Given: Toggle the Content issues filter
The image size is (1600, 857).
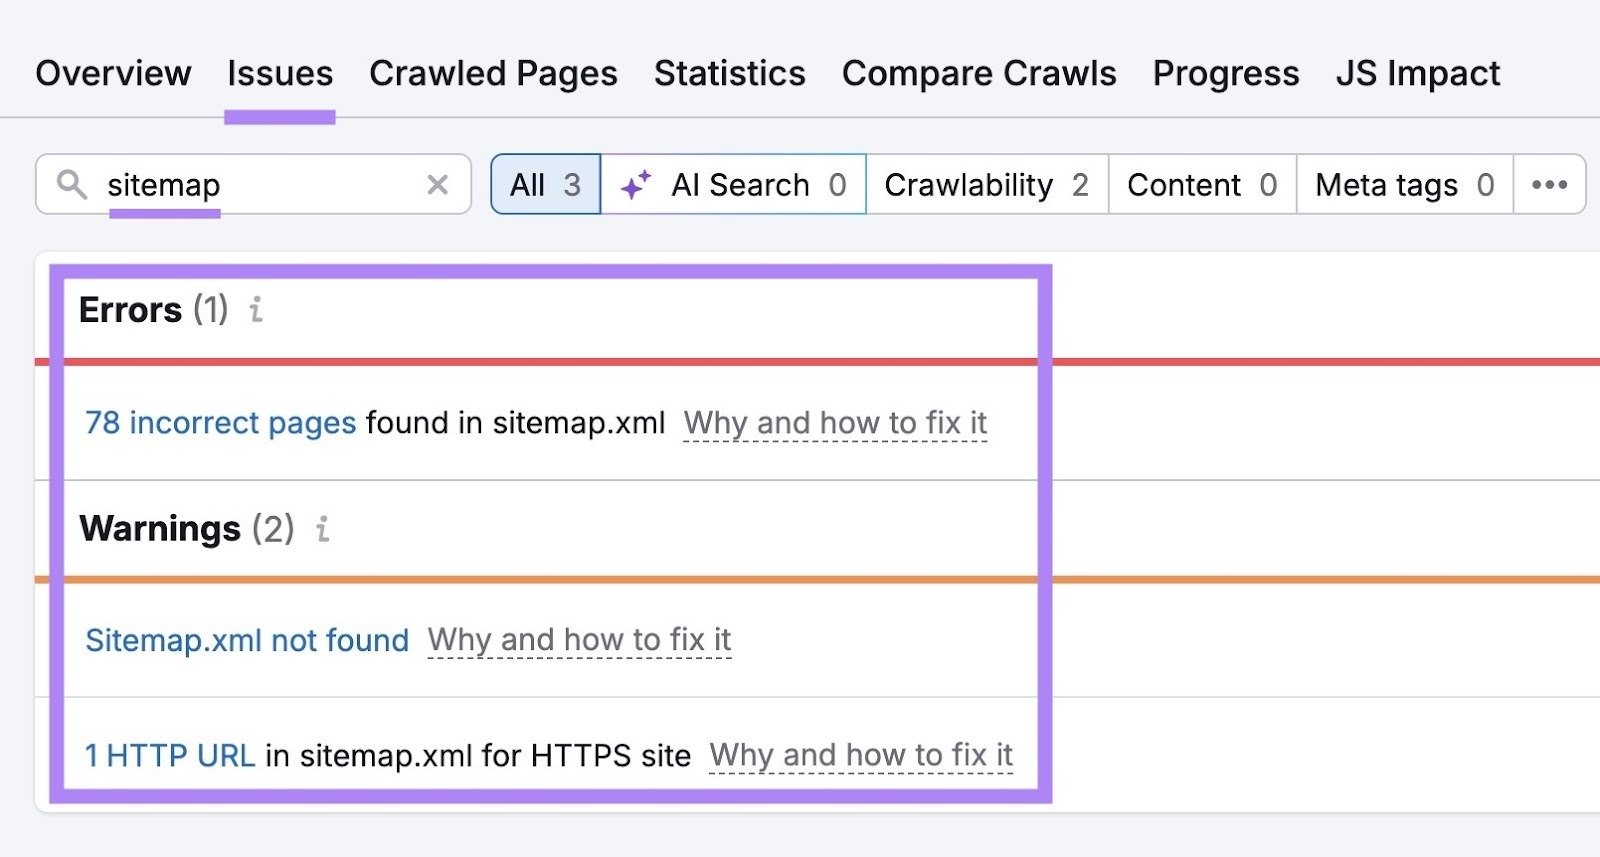Looking at the screenshot, I should (1200, 184).
